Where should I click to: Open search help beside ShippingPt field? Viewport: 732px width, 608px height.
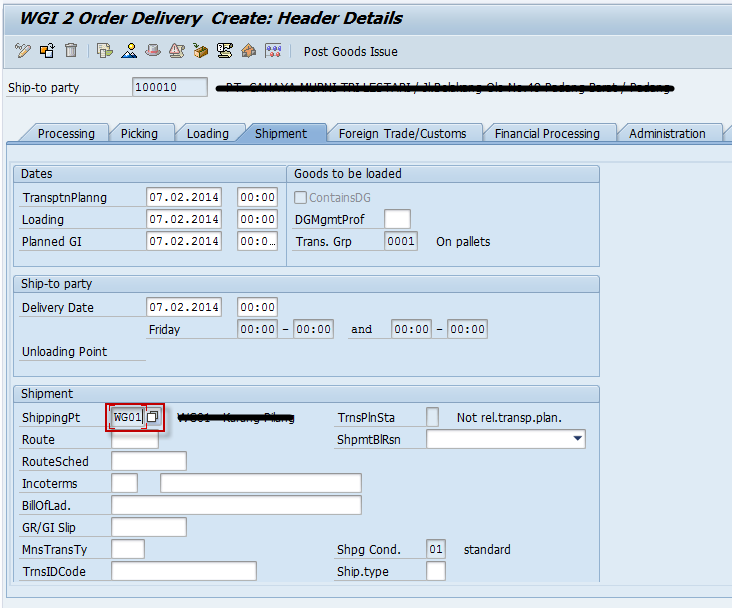coord(153,417)
